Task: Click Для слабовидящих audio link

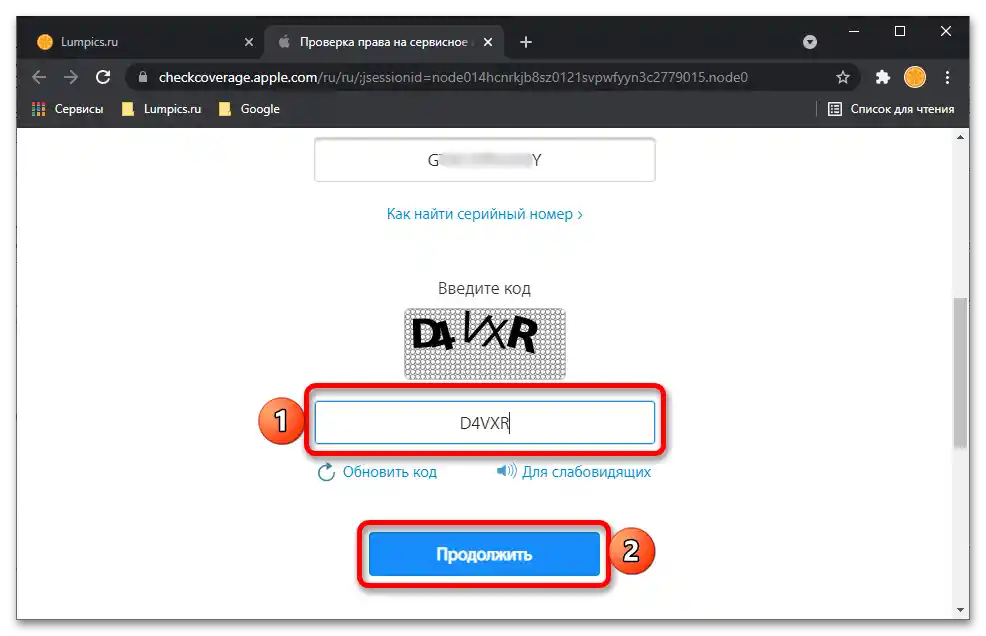Action: [x=573, y=472]
